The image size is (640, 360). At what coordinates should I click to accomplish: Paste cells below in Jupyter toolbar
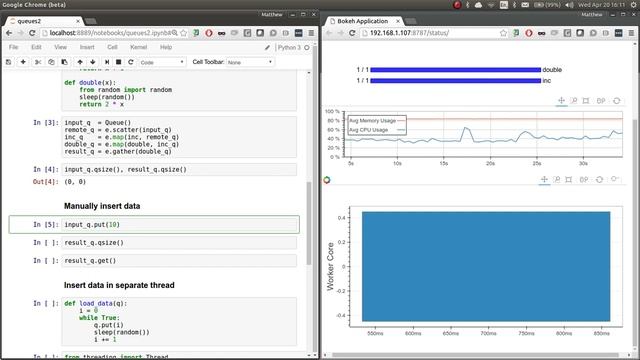point(64,62)
